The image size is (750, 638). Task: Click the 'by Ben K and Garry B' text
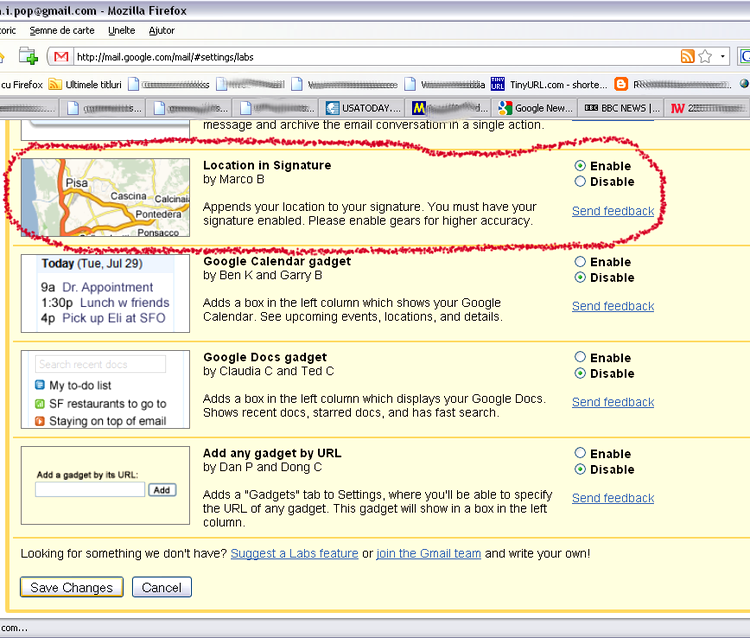(263, 275)
